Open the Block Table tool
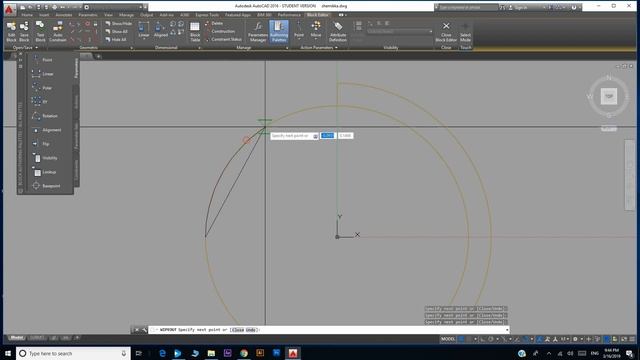The height and width of the screenshot is (360, 640). tap(195, 31)
